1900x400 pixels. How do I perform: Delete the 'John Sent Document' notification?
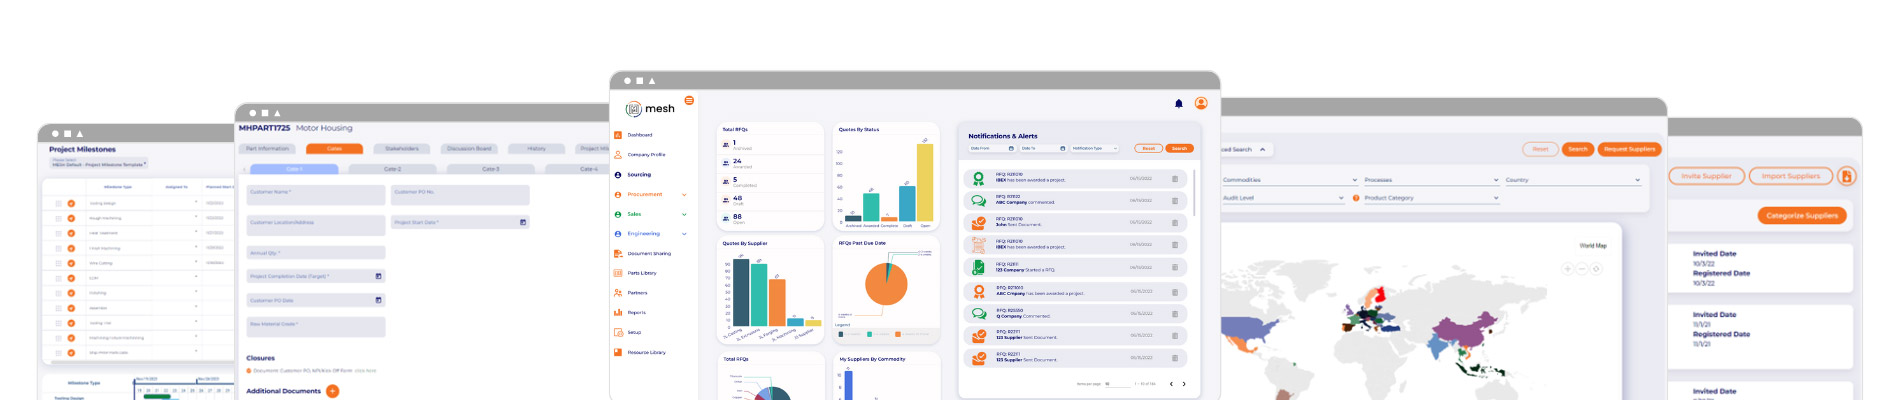tap(1175, 222)
